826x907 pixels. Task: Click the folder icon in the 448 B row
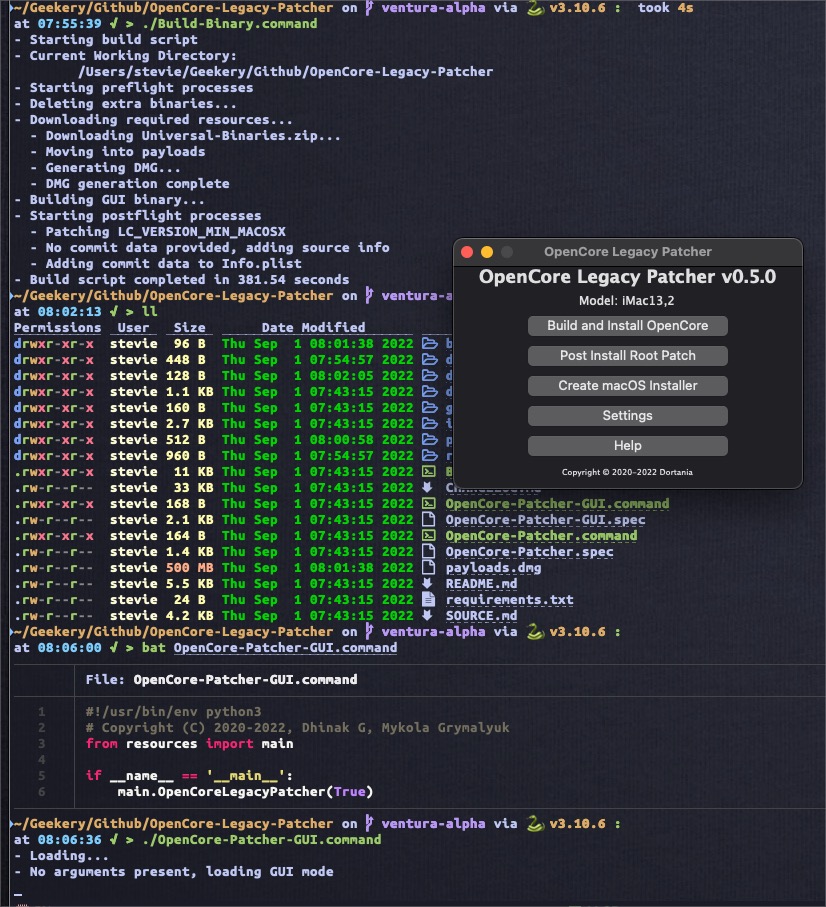(x=429, y=360)
